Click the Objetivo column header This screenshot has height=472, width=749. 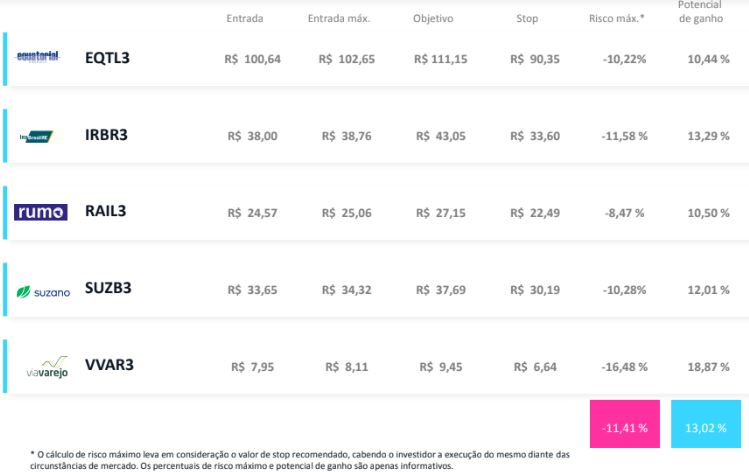433,19
